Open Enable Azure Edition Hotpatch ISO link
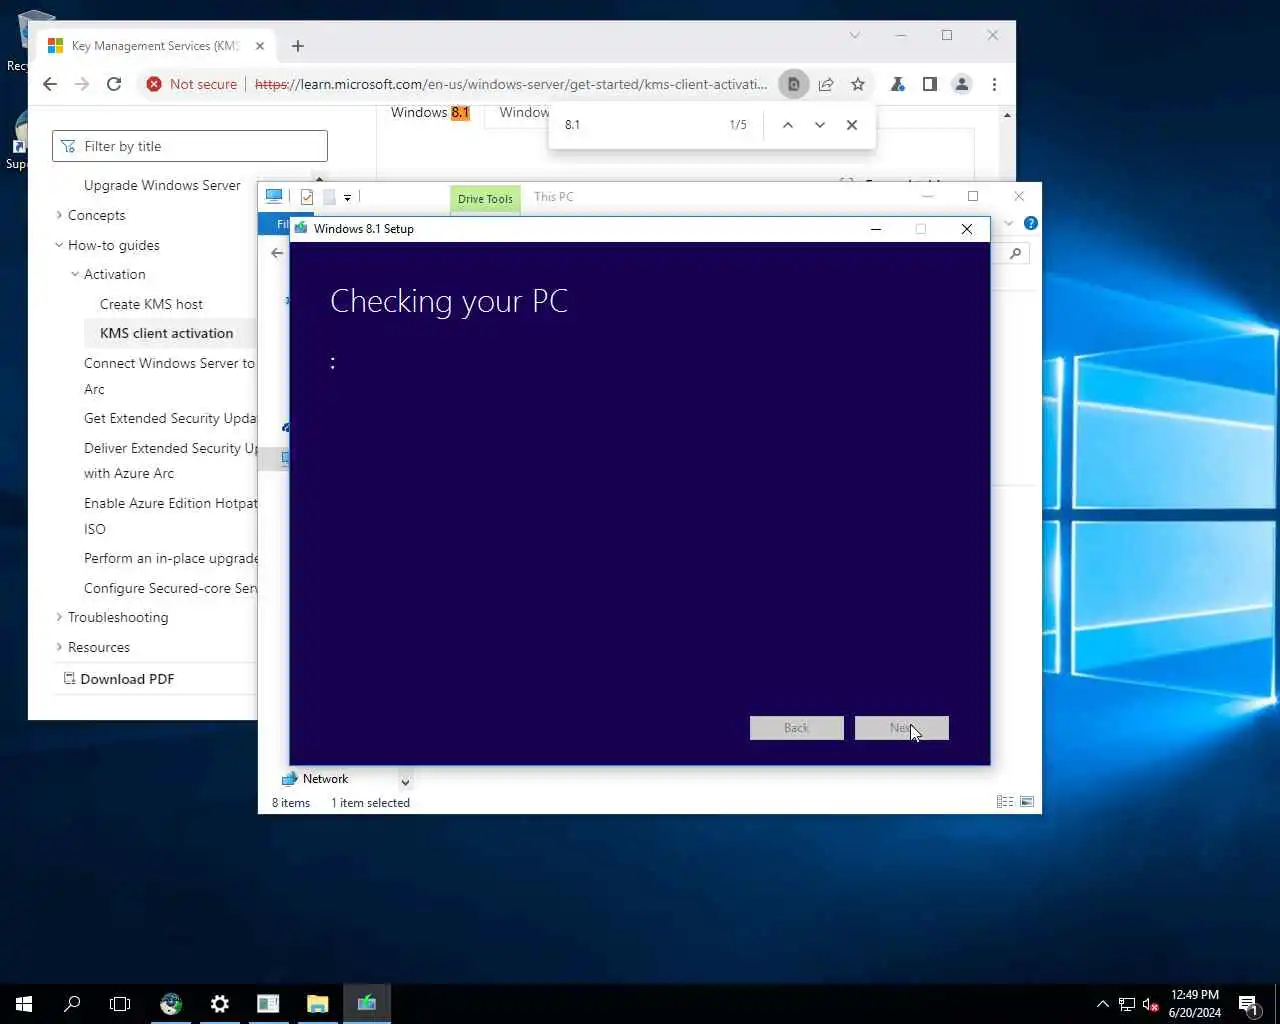1280x1024 pixels. 170,516
